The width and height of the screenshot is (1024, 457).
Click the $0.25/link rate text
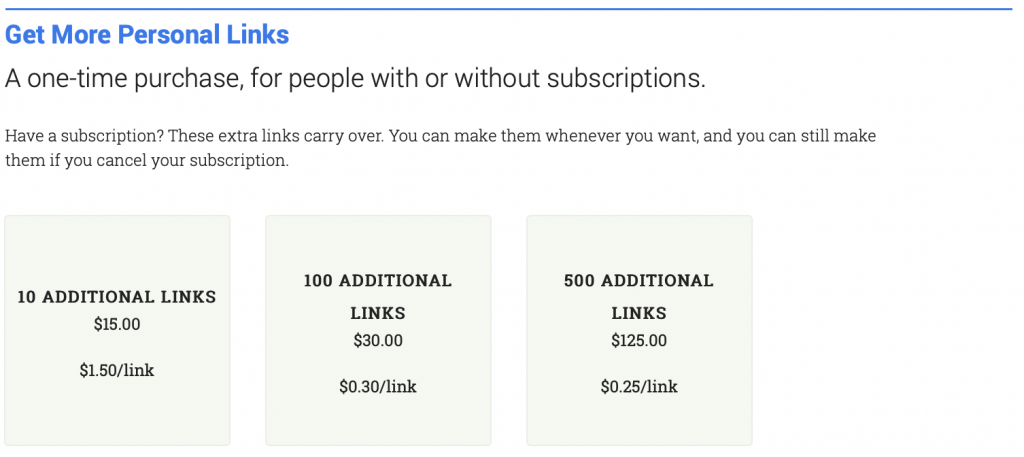(639, 386)
